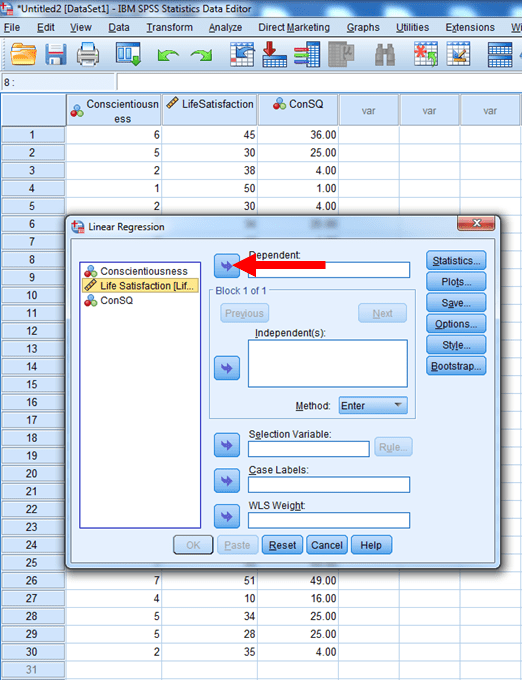
Task: Move variable to Selection Variable arrow
Action: pos(227,445)
